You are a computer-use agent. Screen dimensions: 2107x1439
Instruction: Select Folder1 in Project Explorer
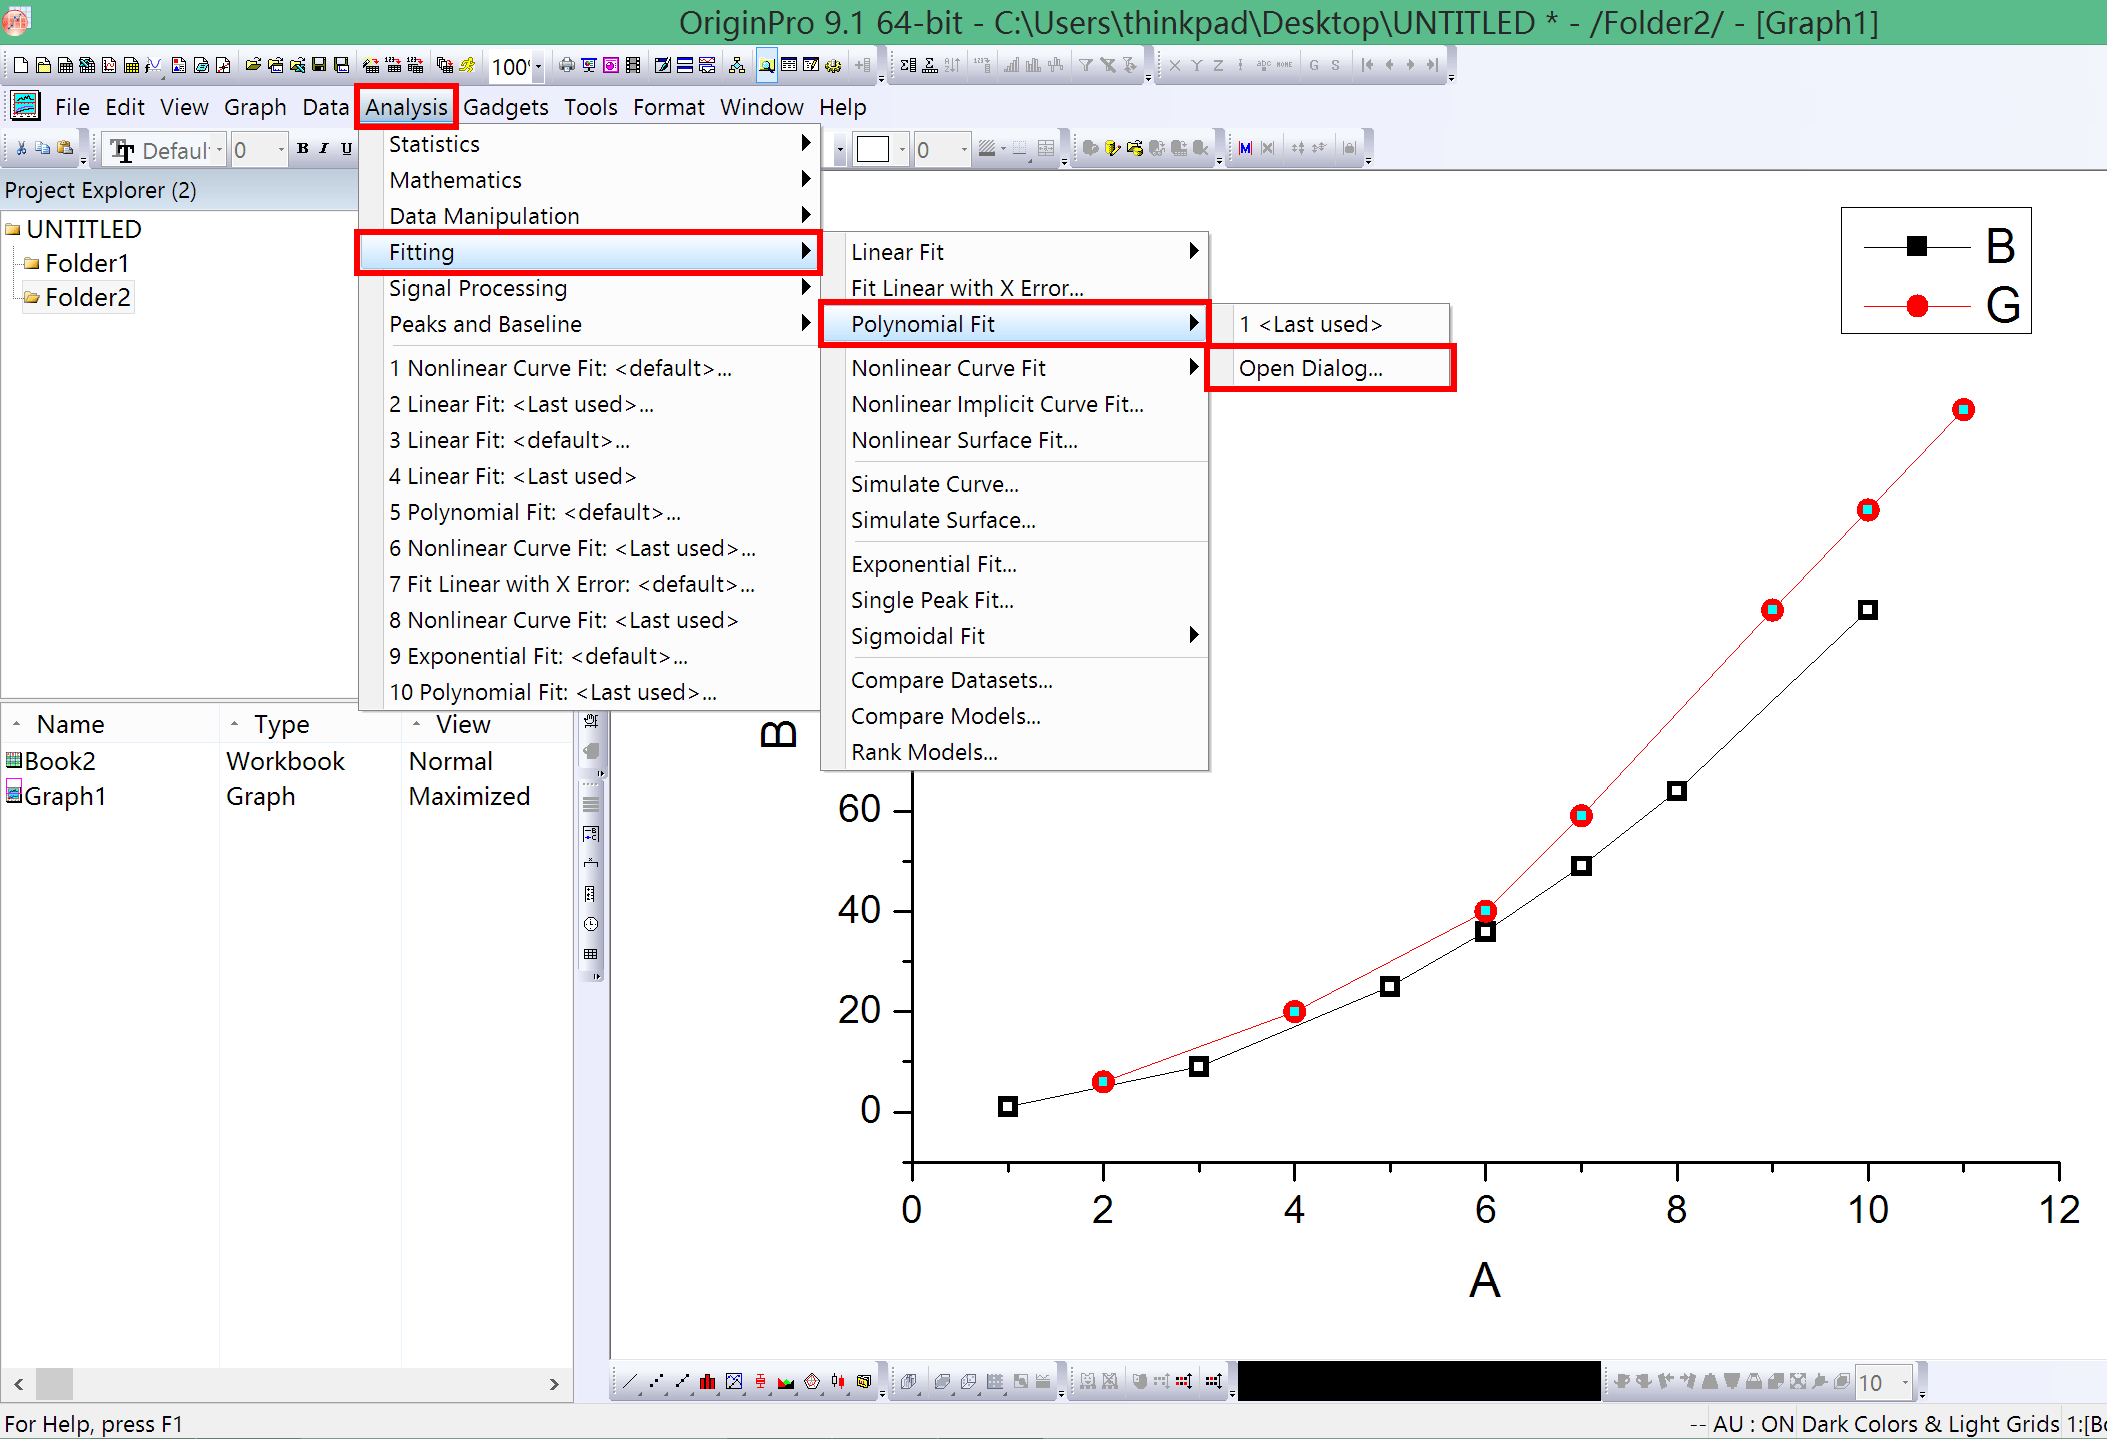click(x=87, y=263)
